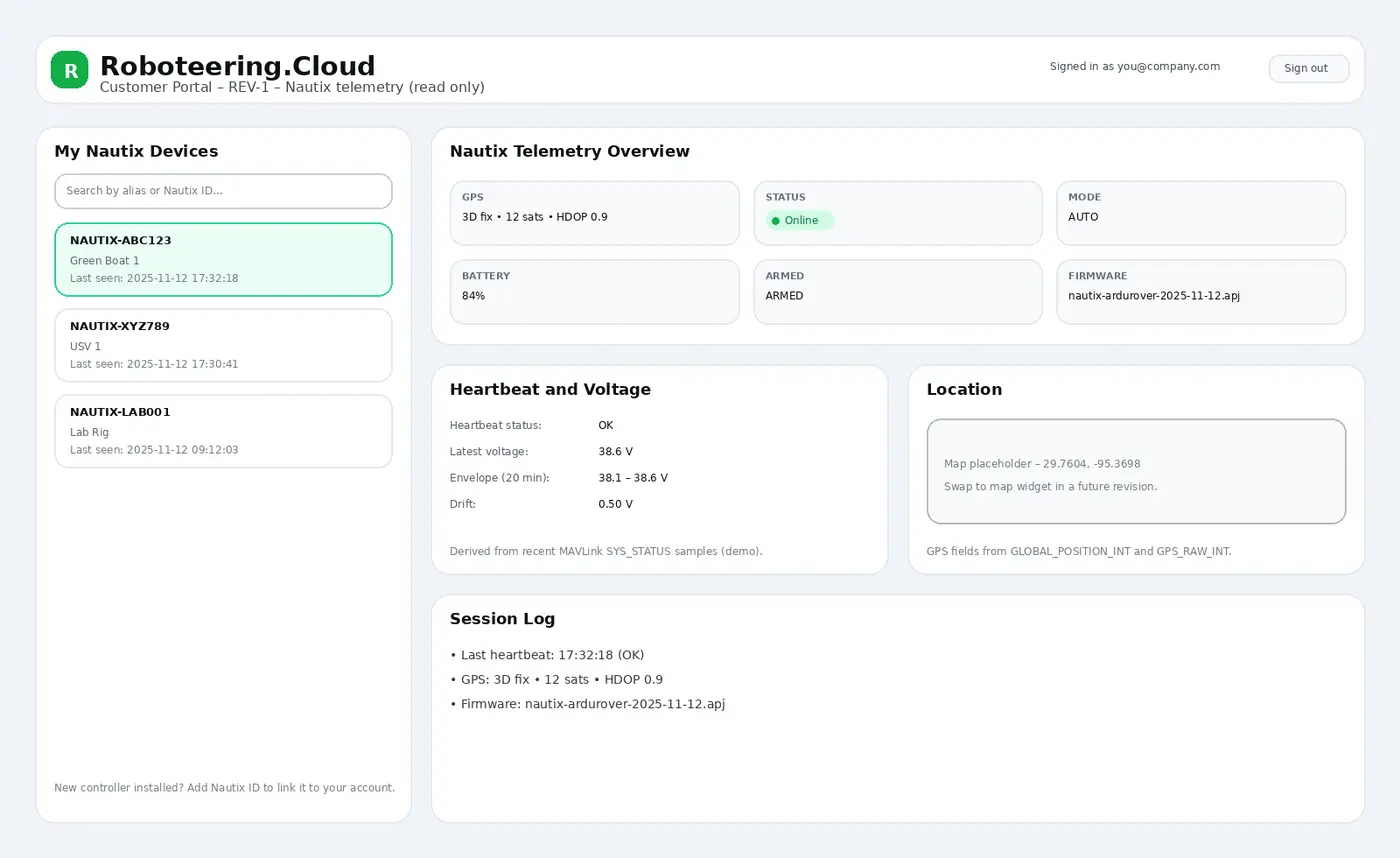Click the Roboteering.Cloud title
This screenshot has width=1400, height=858.
point(238,66)
